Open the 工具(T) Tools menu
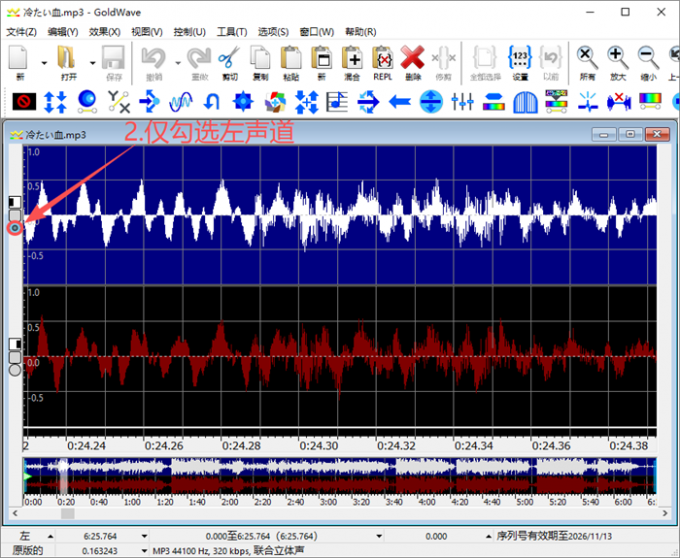The width and height of the screenshot is (680, 558). click(232, 32)
